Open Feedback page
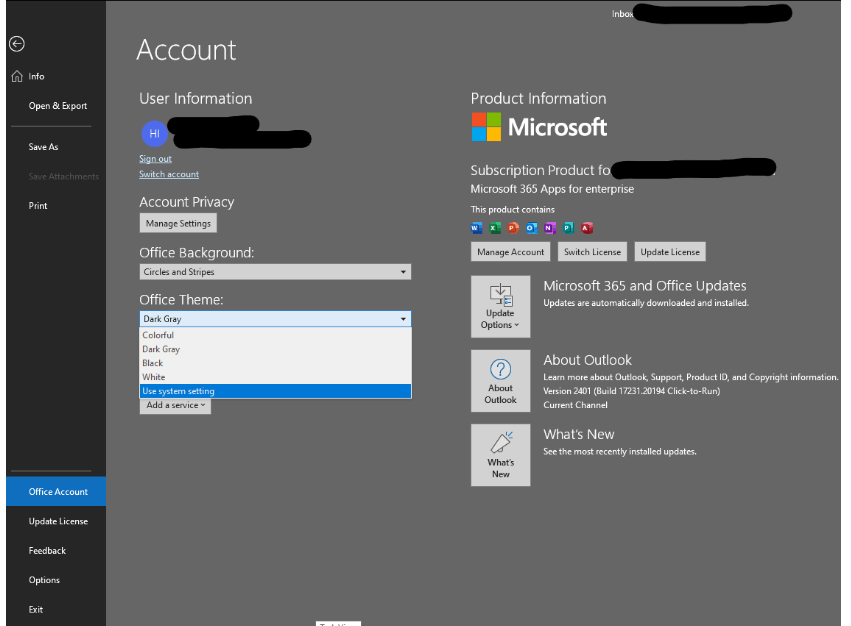Viewport: 851px width, 626px height. [x=56, y=551]
